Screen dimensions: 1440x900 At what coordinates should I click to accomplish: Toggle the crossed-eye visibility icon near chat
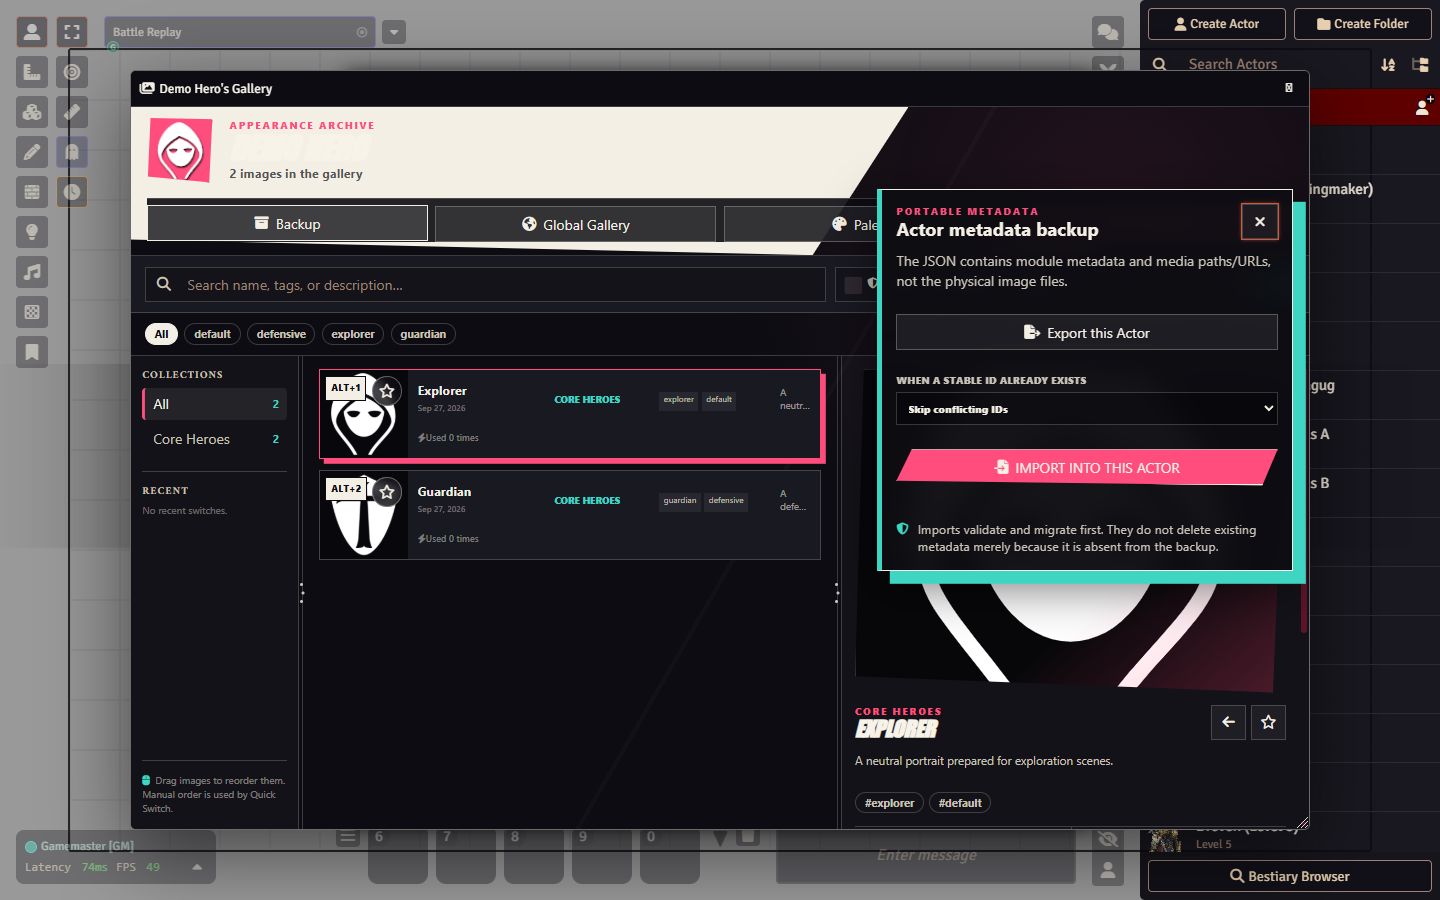pos(1108,838)
